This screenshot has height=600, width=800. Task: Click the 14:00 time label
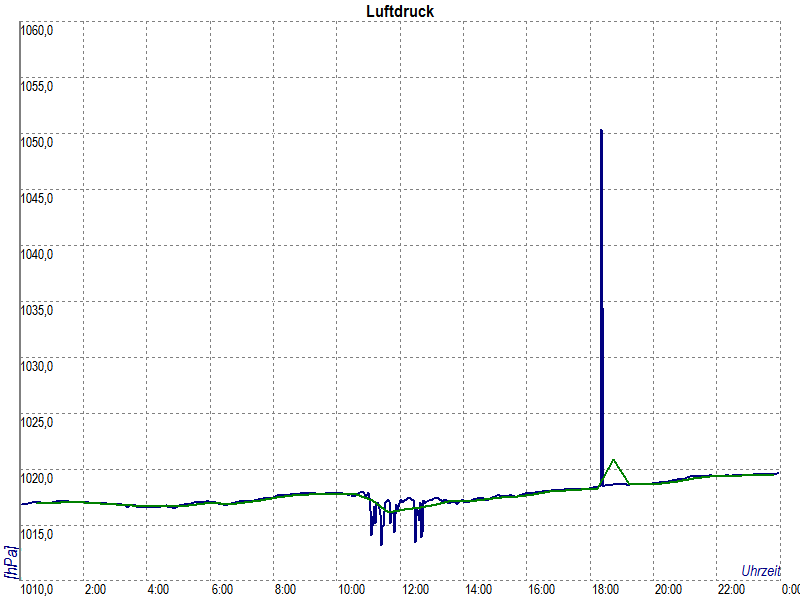coord(479,590)
